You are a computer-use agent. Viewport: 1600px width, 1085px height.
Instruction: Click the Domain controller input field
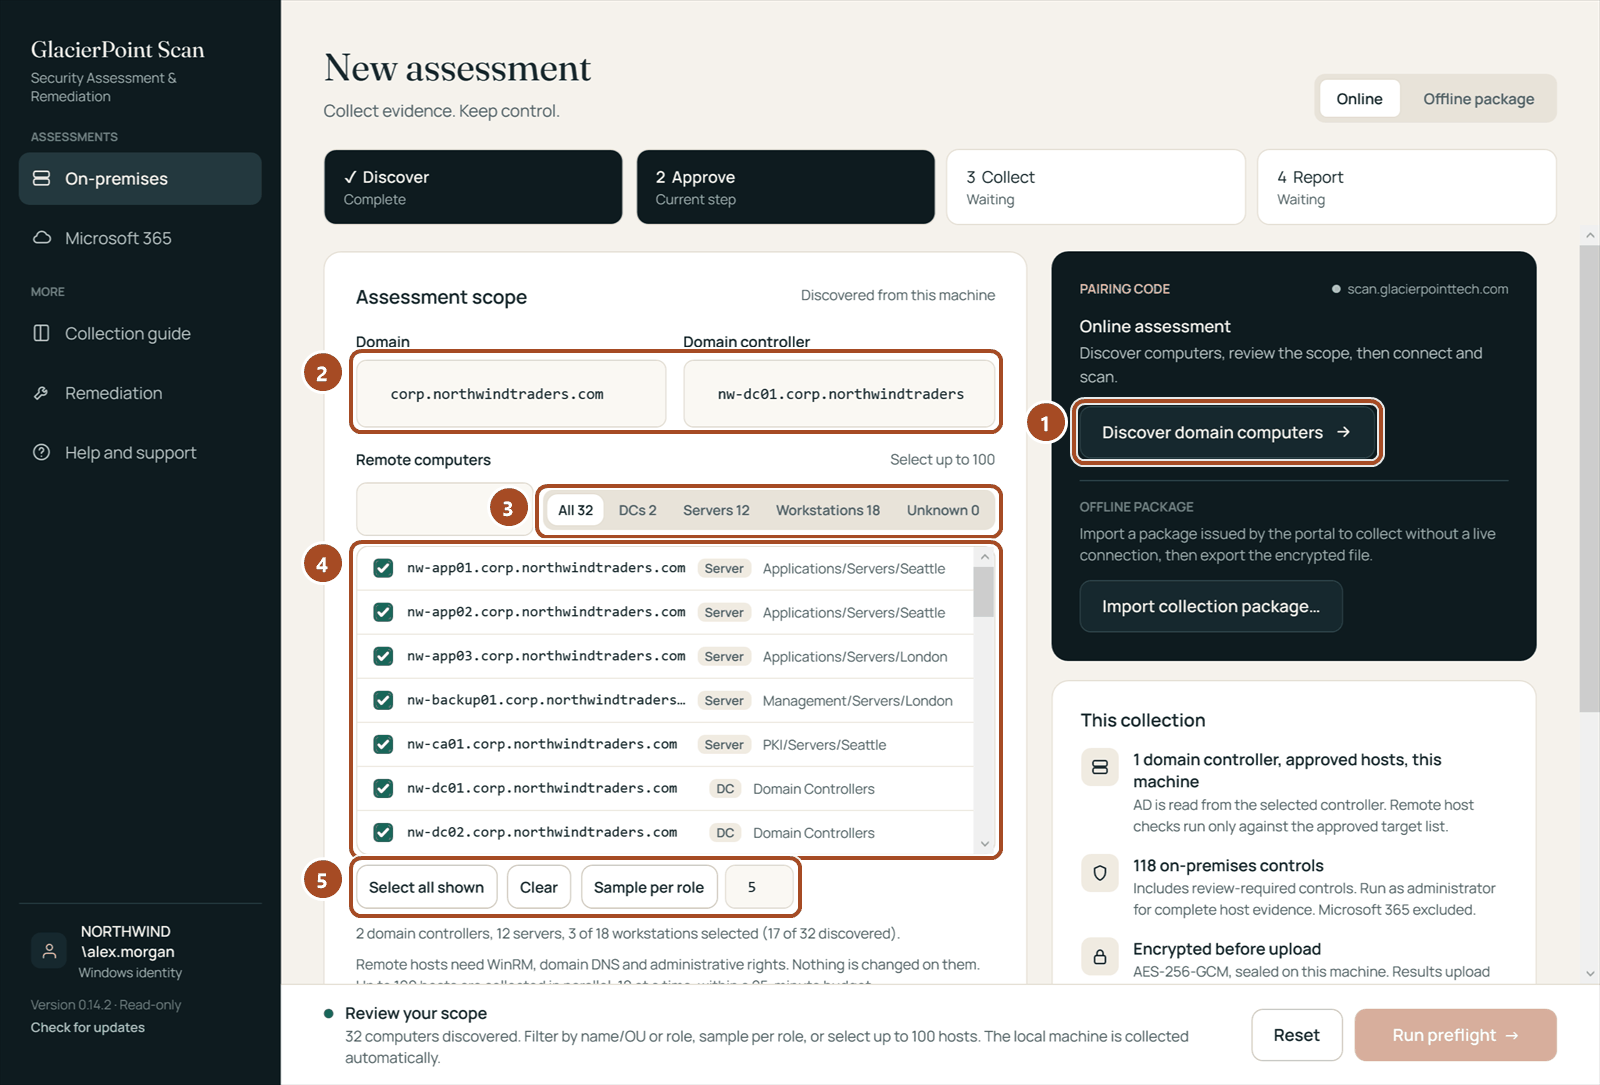point(839,394)
